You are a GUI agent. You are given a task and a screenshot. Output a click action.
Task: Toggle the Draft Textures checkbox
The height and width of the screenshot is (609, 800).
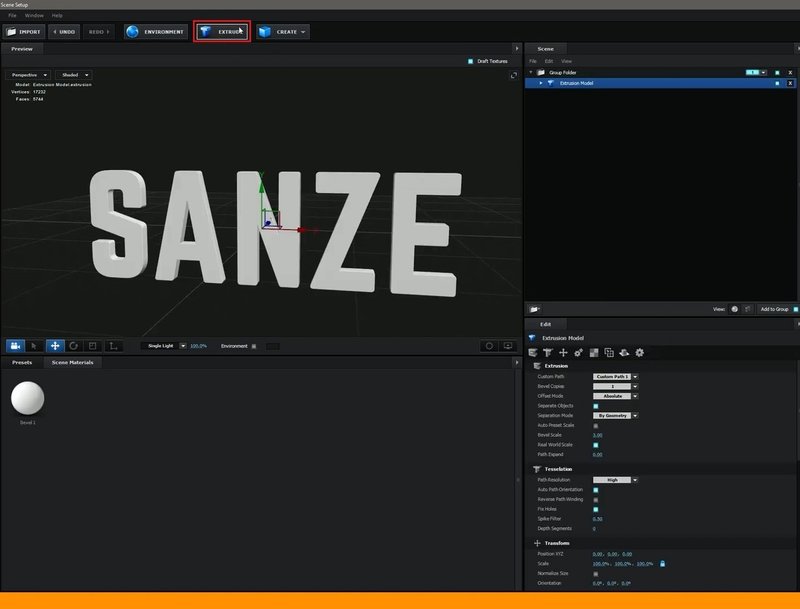tap(470, 61)
